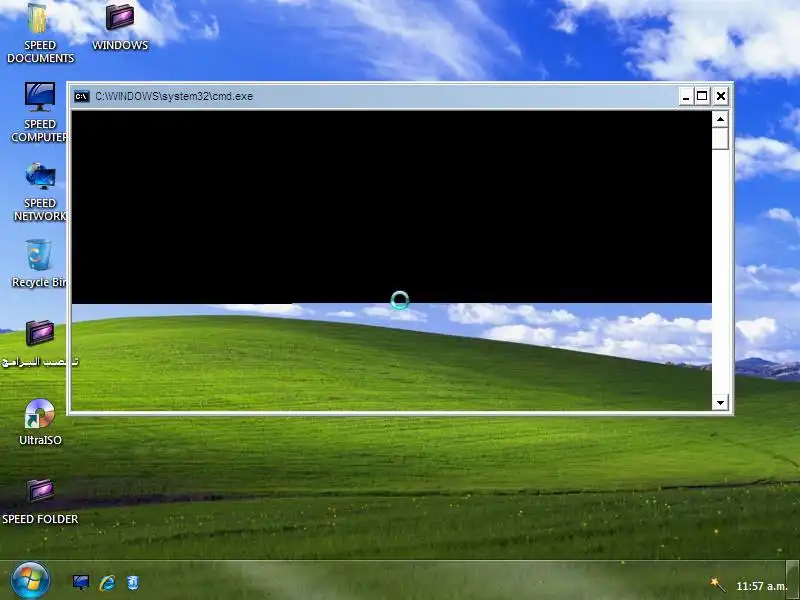The height and width of the screenshot is (600, 800).
Task: Open the cmd.exe window system menu icon
Action: click(82, 96)
